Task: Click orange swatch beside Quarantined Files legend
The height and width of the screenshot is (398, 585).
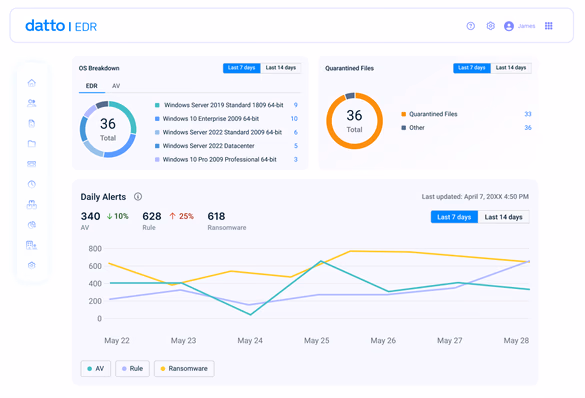Action: click(x=403, y=114)
